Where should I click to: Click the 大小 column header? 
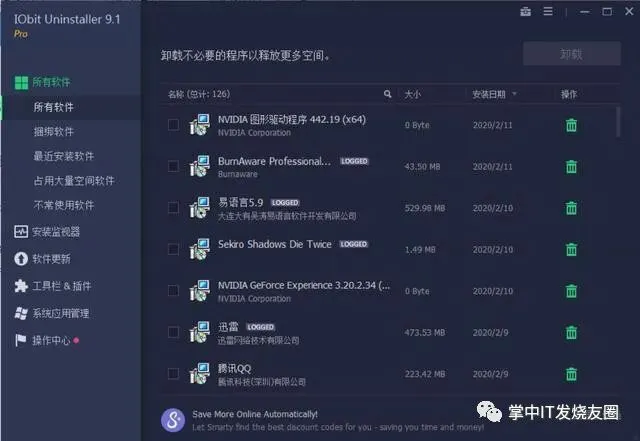[x=412, y=94]
